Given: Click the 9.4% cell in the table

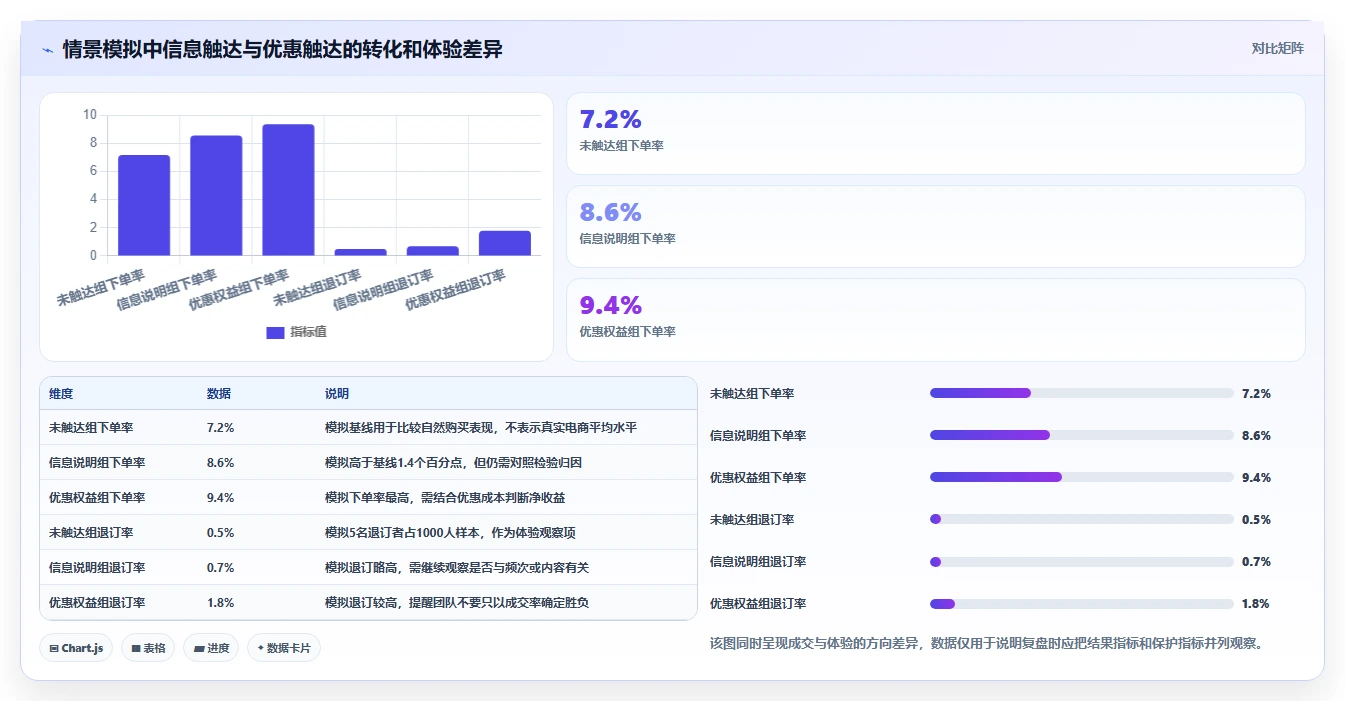Looking at the screenshot, I should [x=220, y=497].
